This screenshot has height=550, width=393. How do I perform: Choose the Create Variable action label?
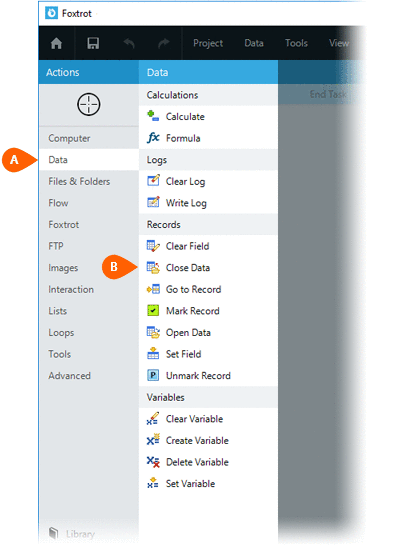point(197,441)
